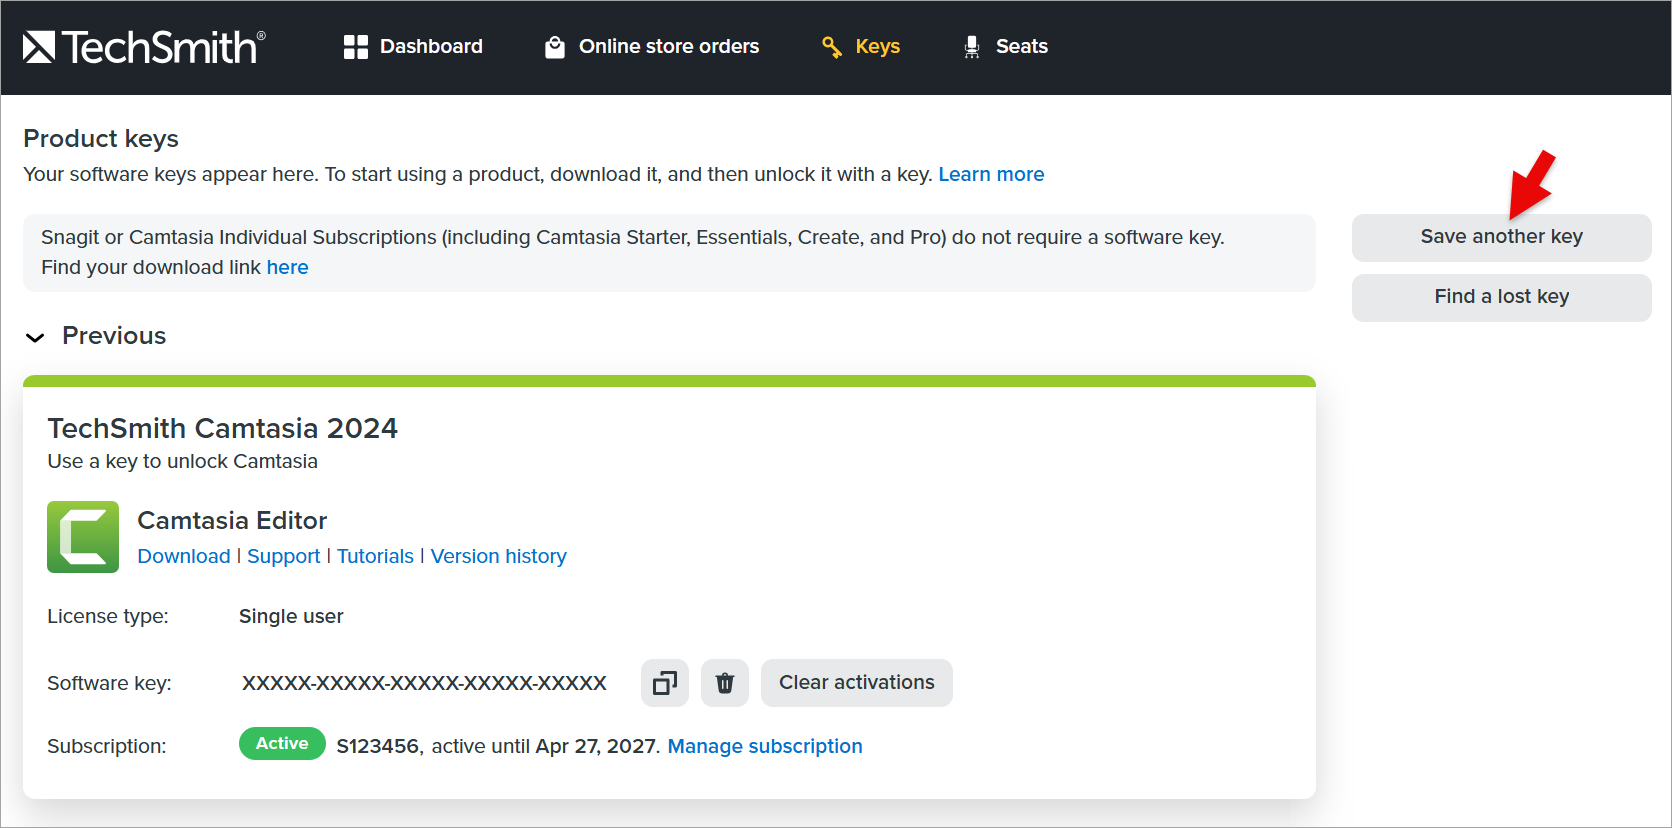Open Online store orders page

tap(652, 47)
